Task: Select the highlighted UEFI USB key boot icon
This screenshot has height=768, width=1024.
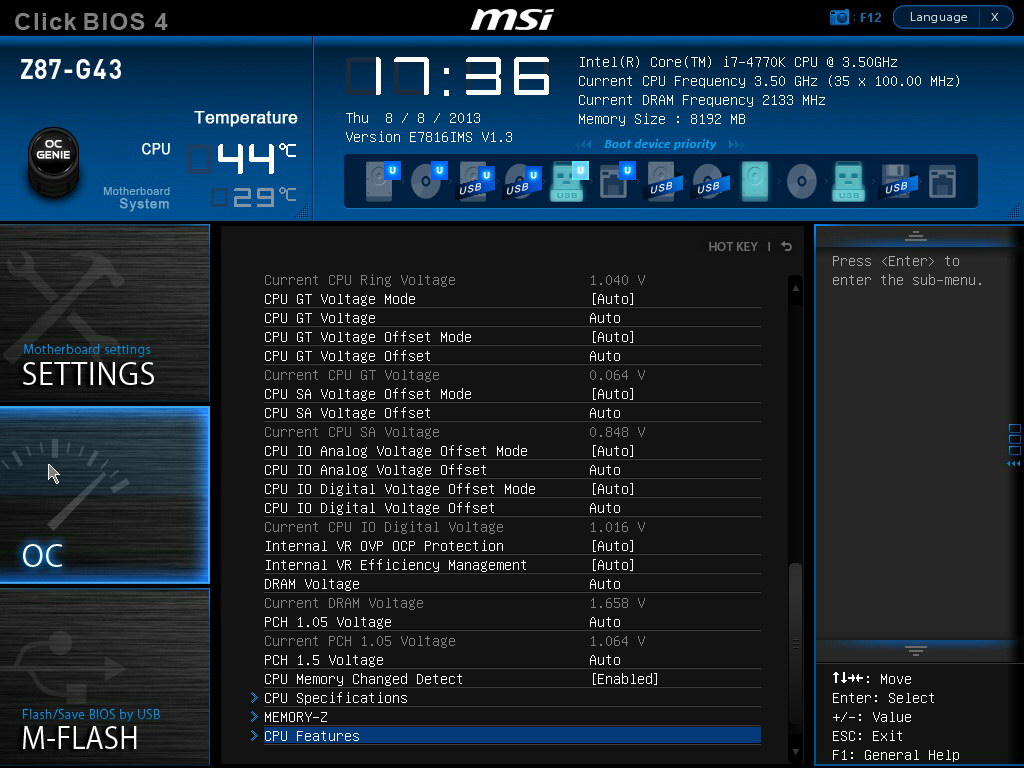Action: 569,181
